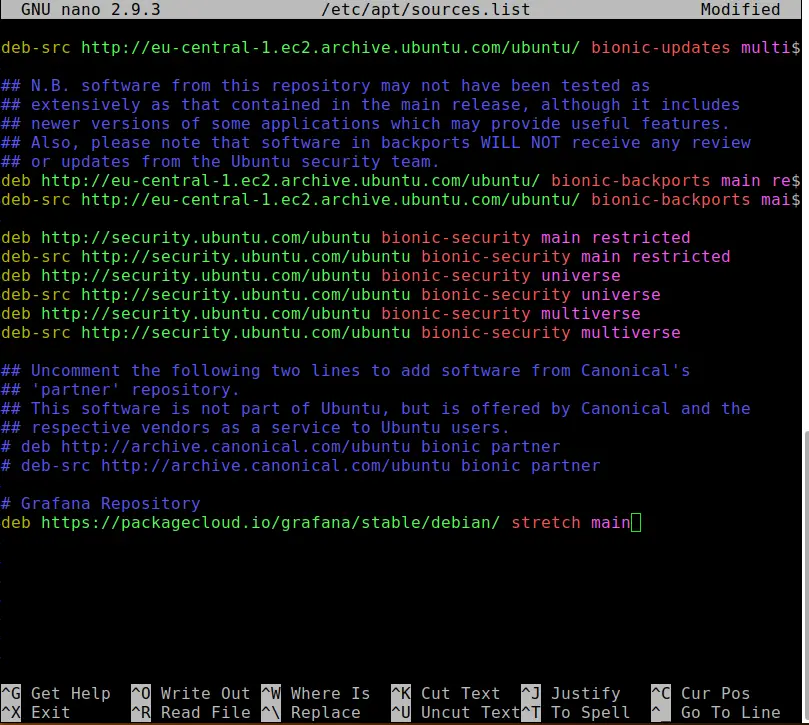Click the To Spell shortcut label

[590, 712]
